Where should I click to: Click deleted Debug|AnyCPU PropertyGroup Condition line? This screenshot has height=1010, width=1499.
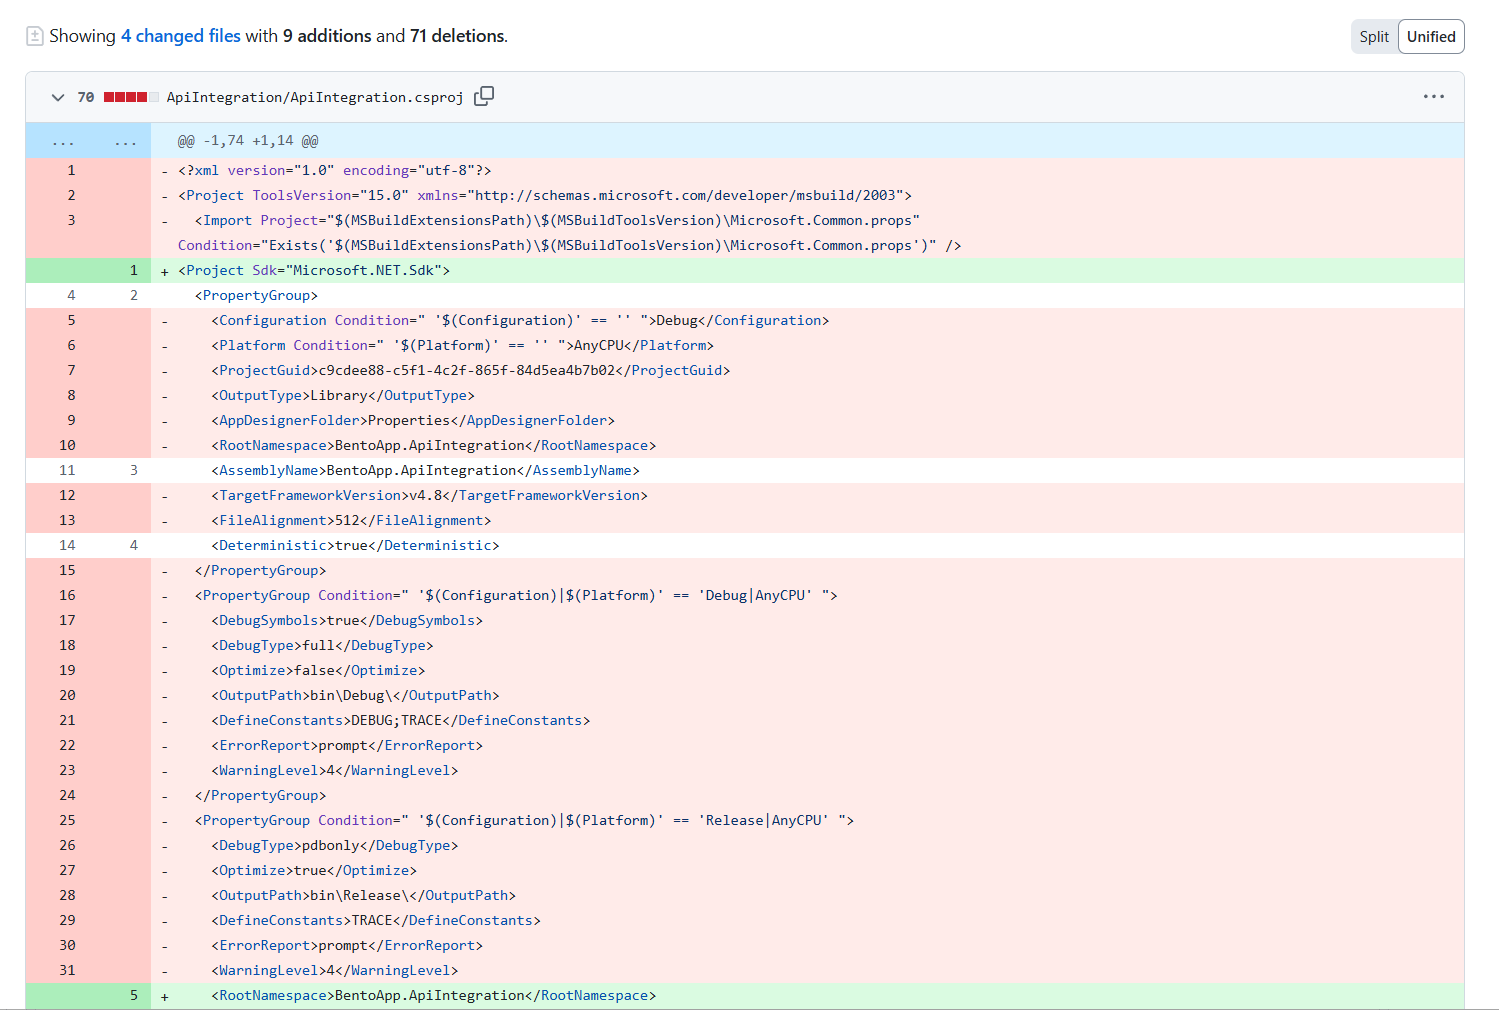807,595
